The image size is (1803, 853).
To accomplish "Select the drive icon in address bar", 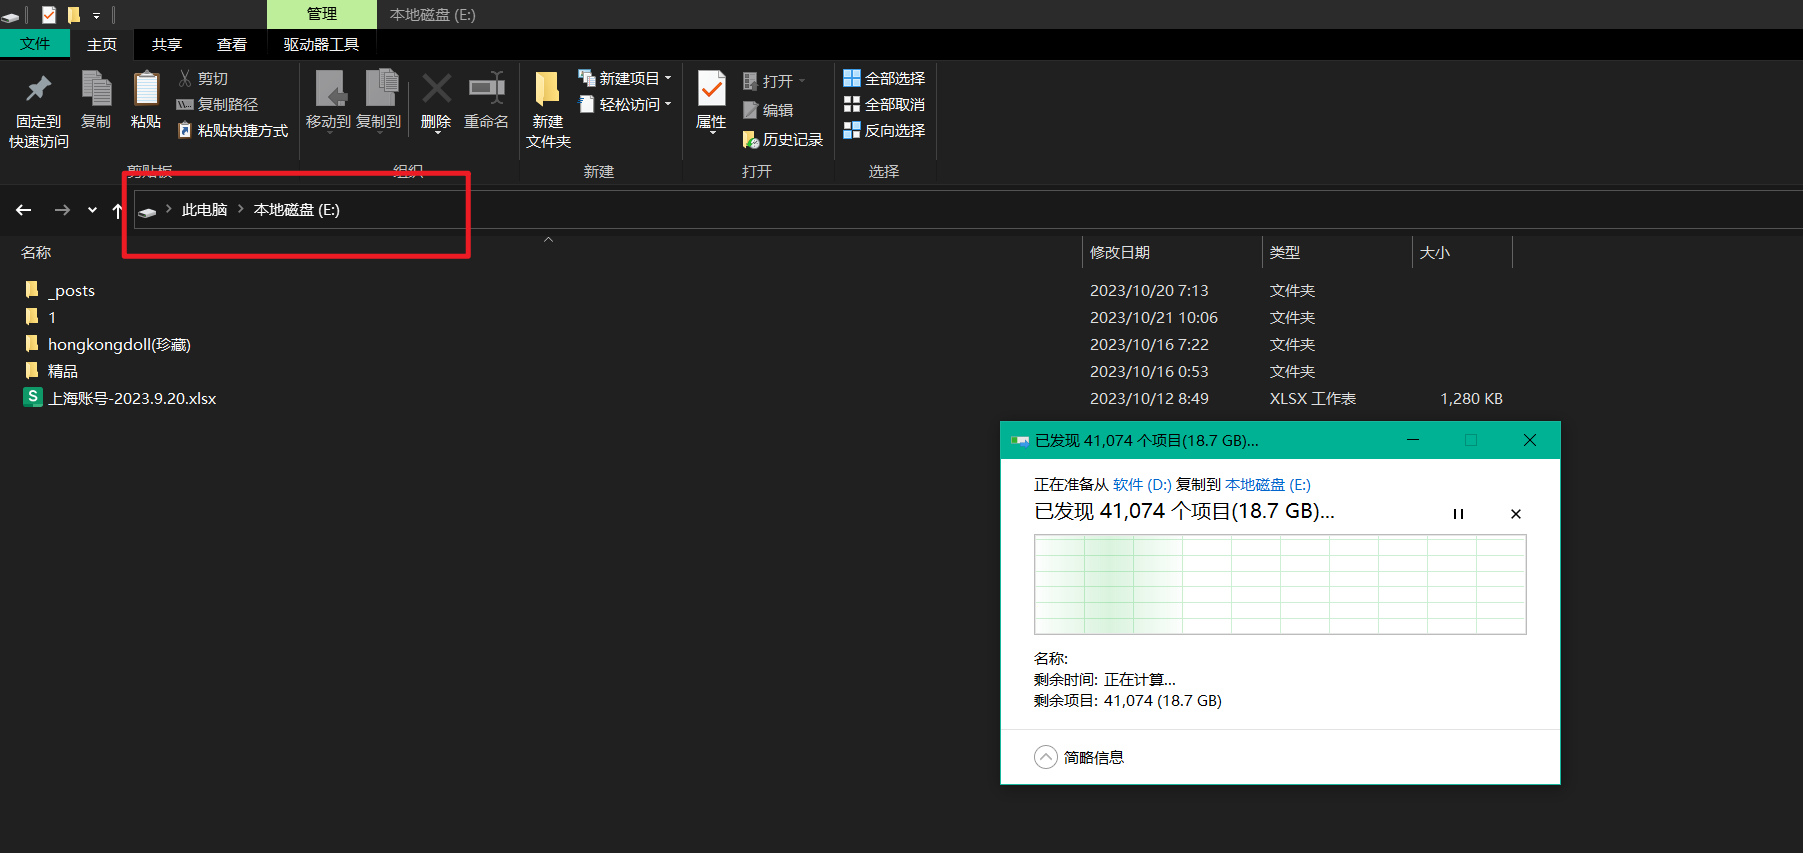I will click(147, 211).
